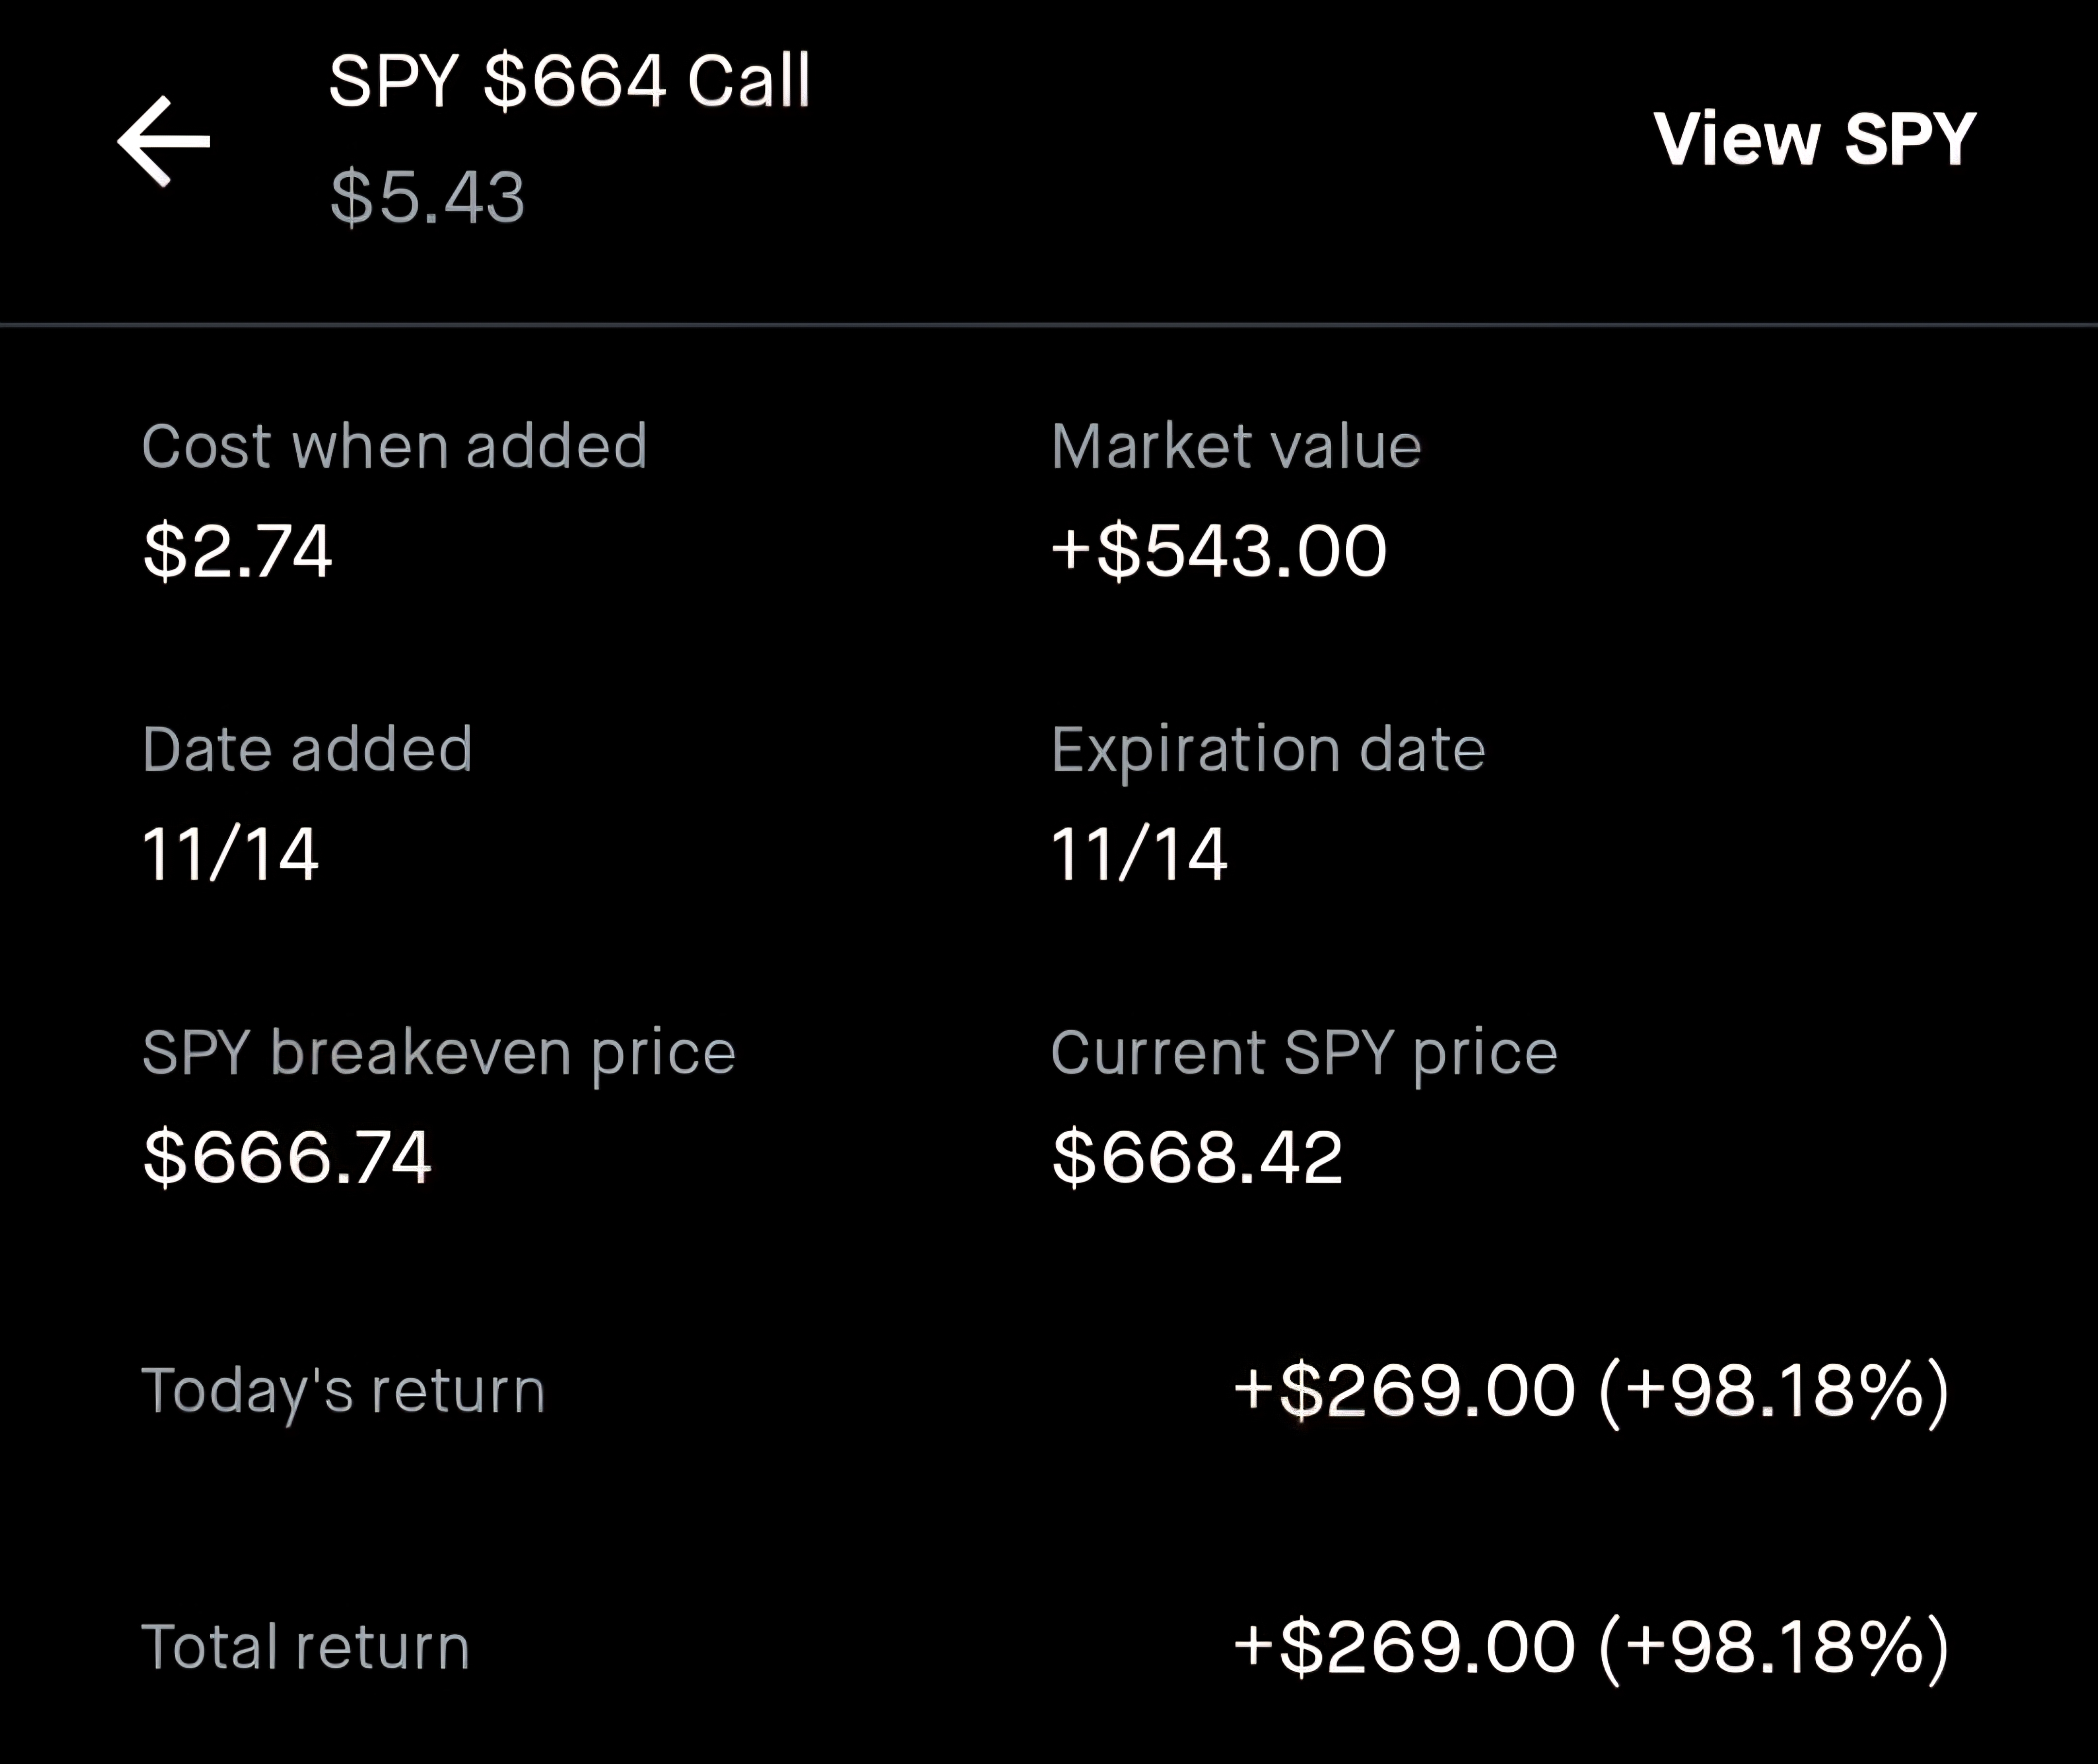Click the Total return label
The image size is (2098, 1764).
coord(305,1646)
